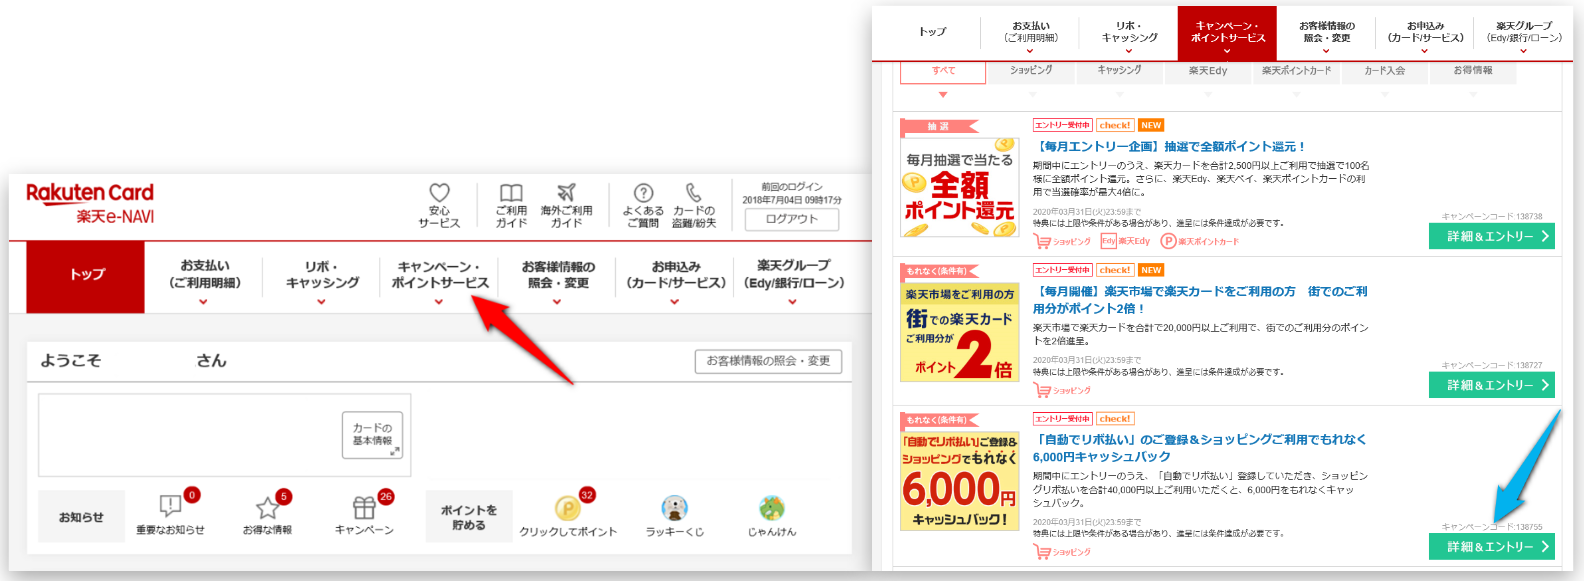Select the 楽天Edy filter tab
1584x581 pixels.
(1207, 71)
